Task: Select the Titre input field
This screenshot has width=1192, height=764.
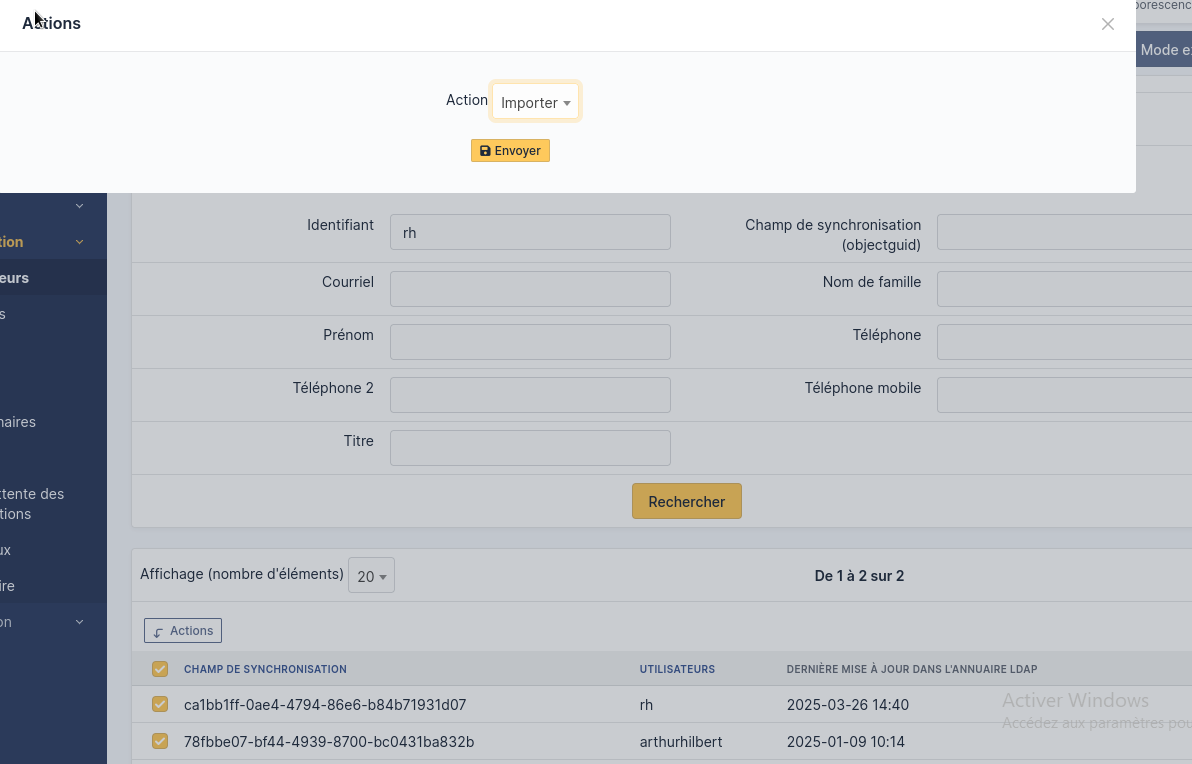Action: (x=530, y=448)
